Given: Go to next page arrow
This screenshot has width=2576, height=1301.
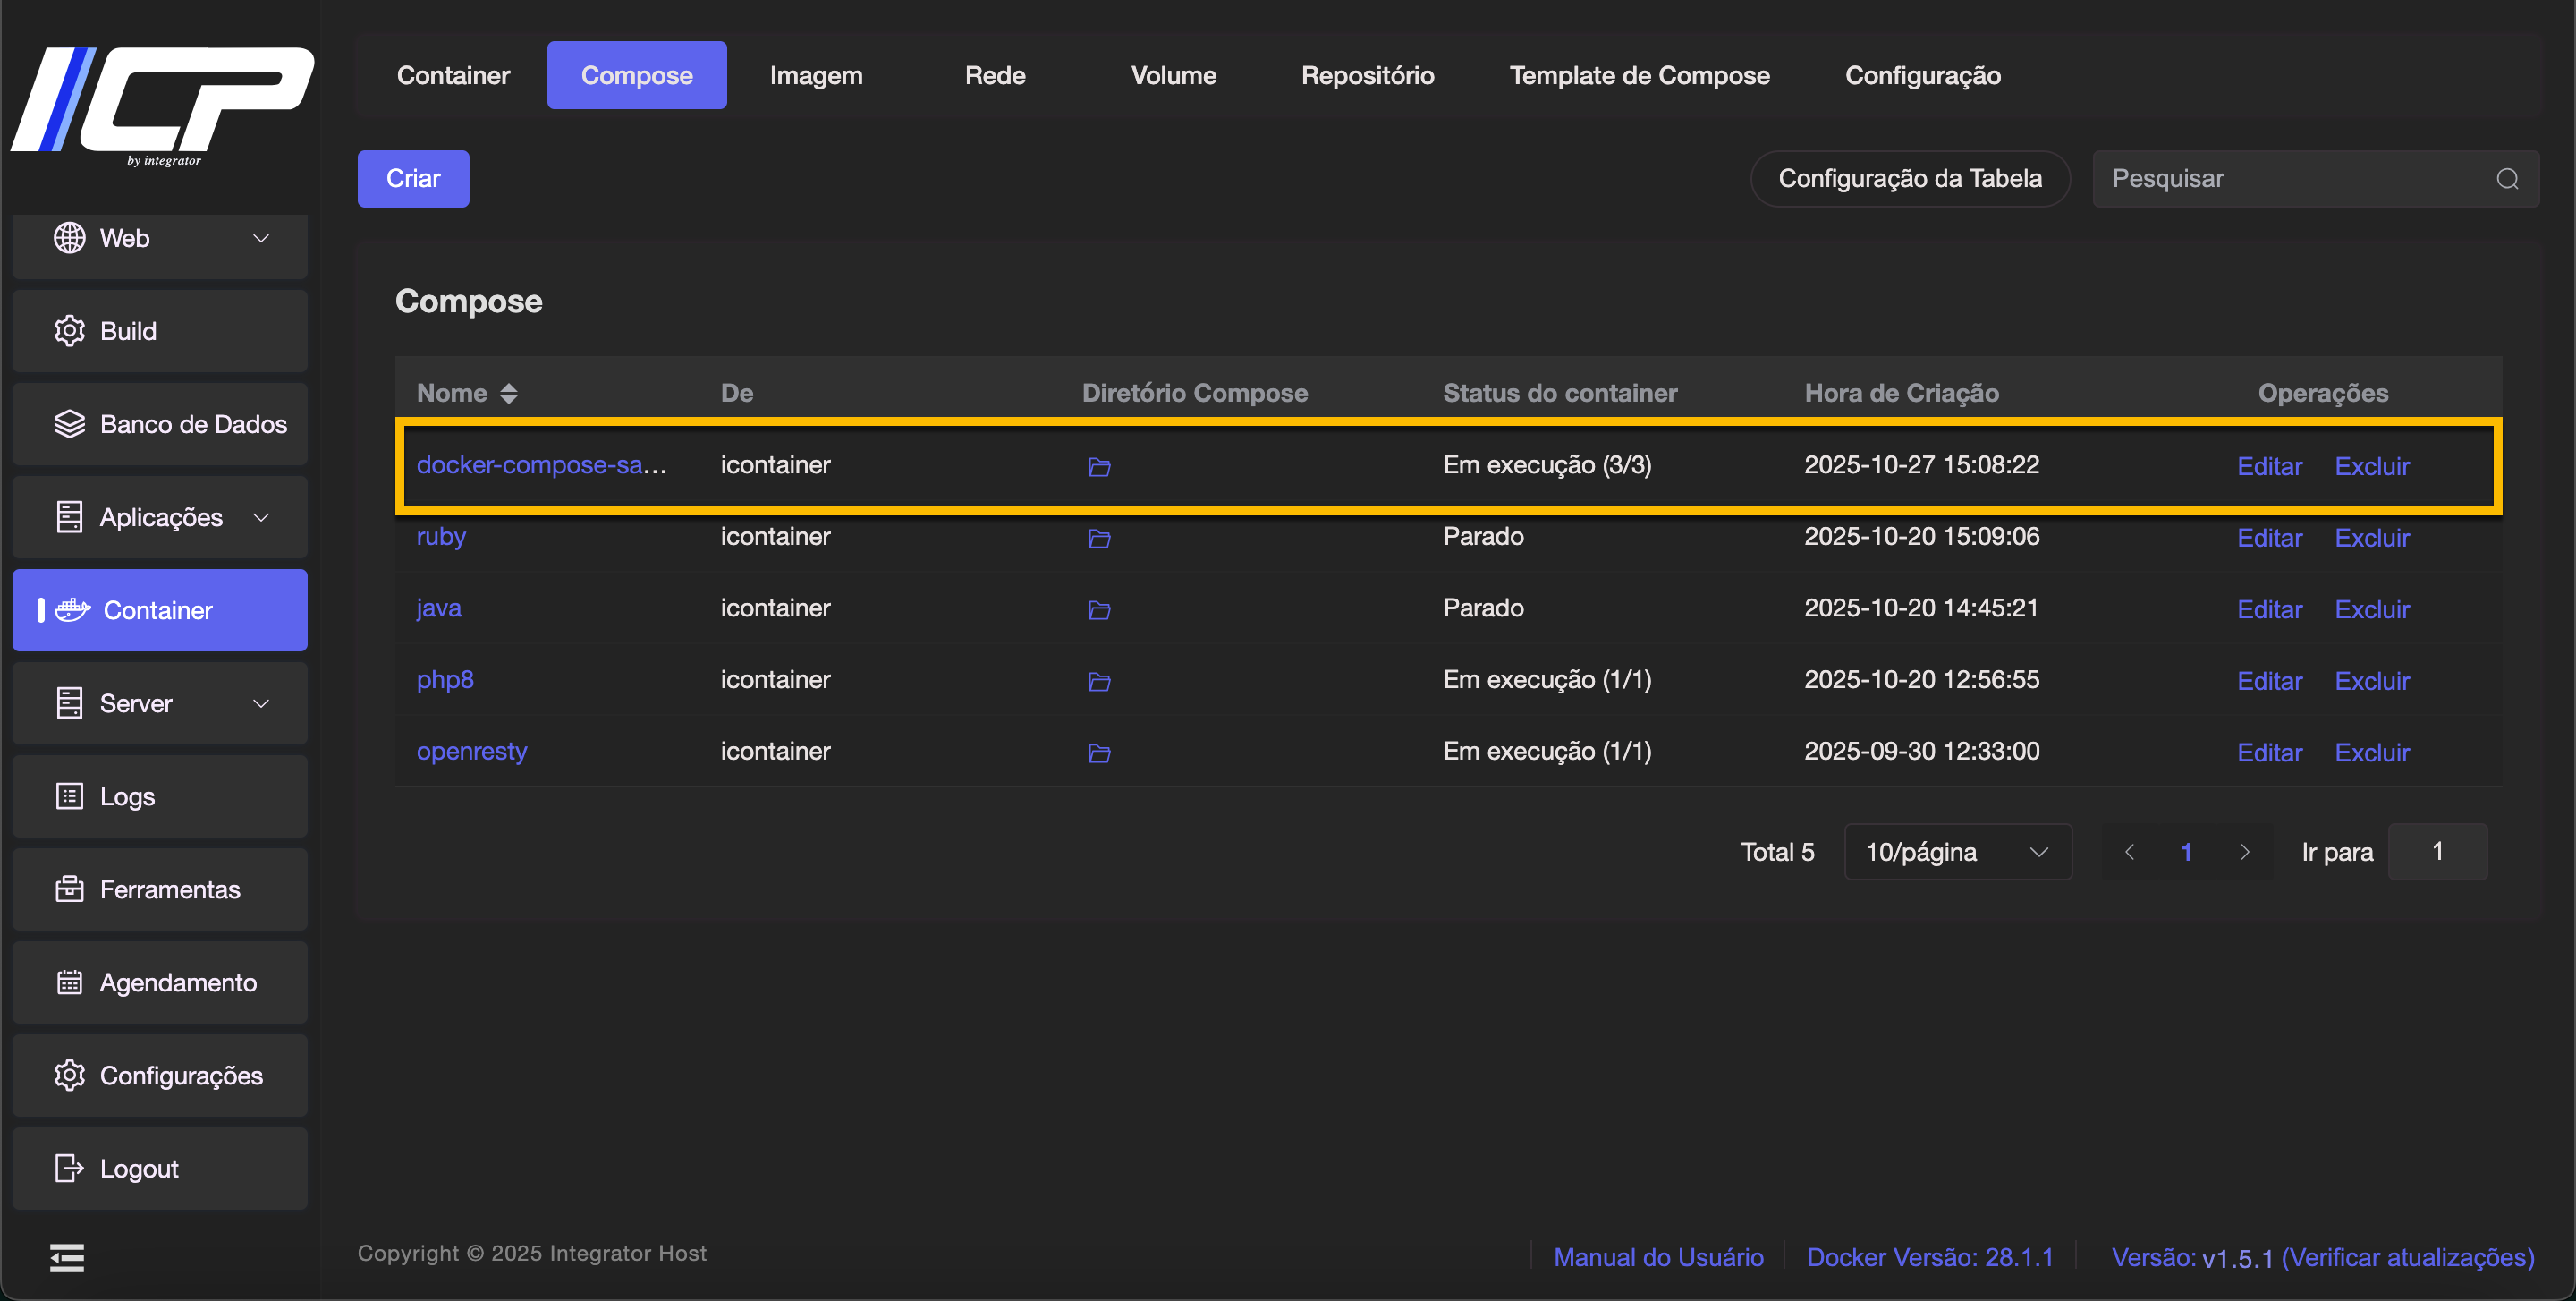Looking at the screenshot, I should coord(2245,852).
